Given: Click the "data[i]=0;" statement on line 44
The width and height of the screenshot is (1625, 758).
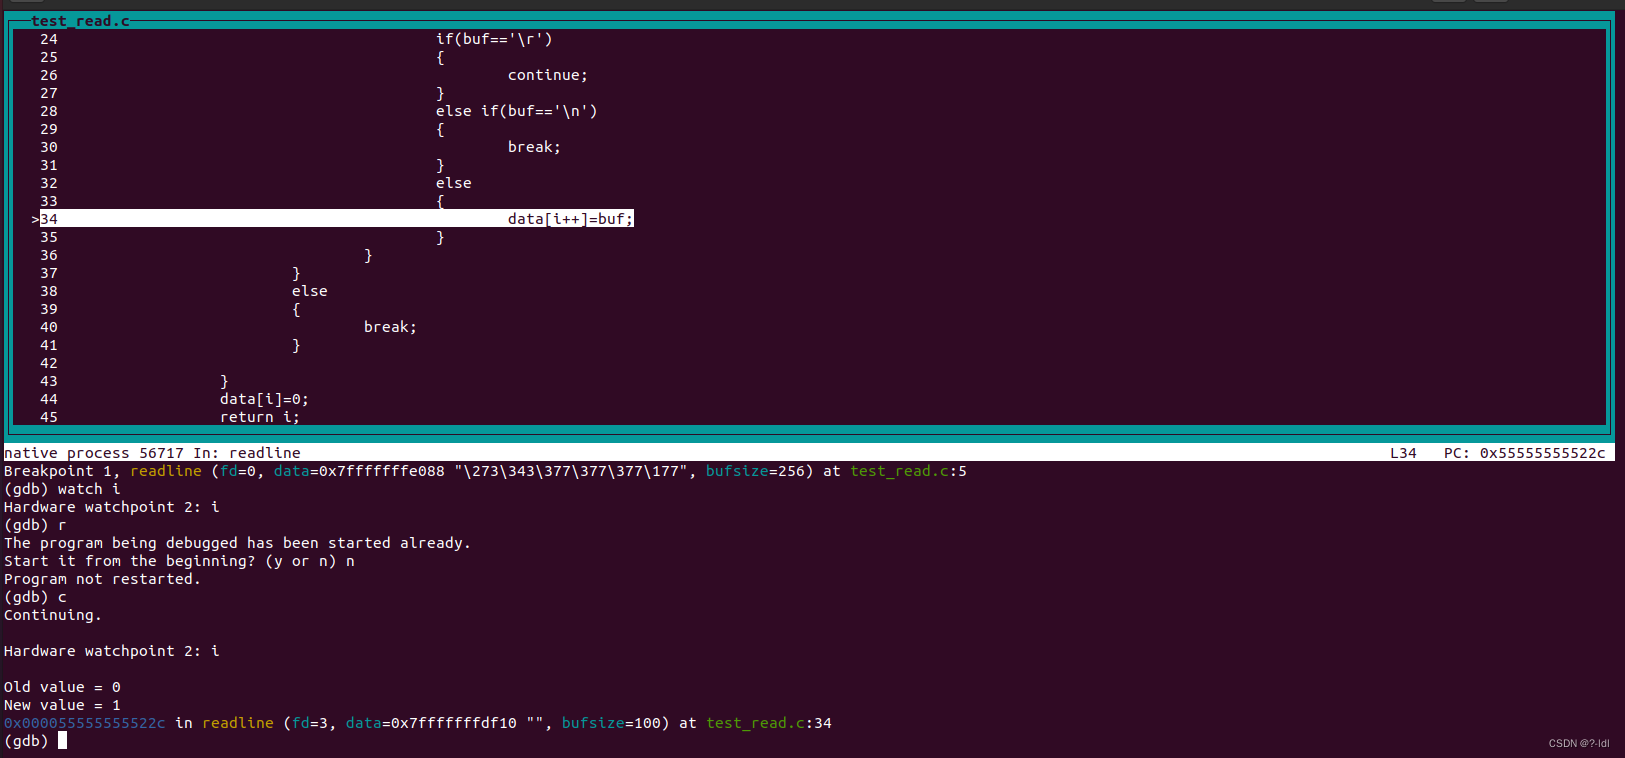Looking at the screenshot, I should point(264,399).
